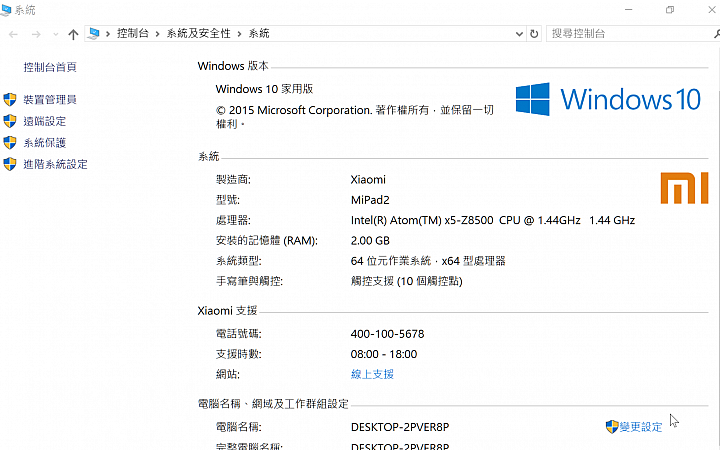Open 控制台首頁 link
720x450 pixels.
point(50,67)
